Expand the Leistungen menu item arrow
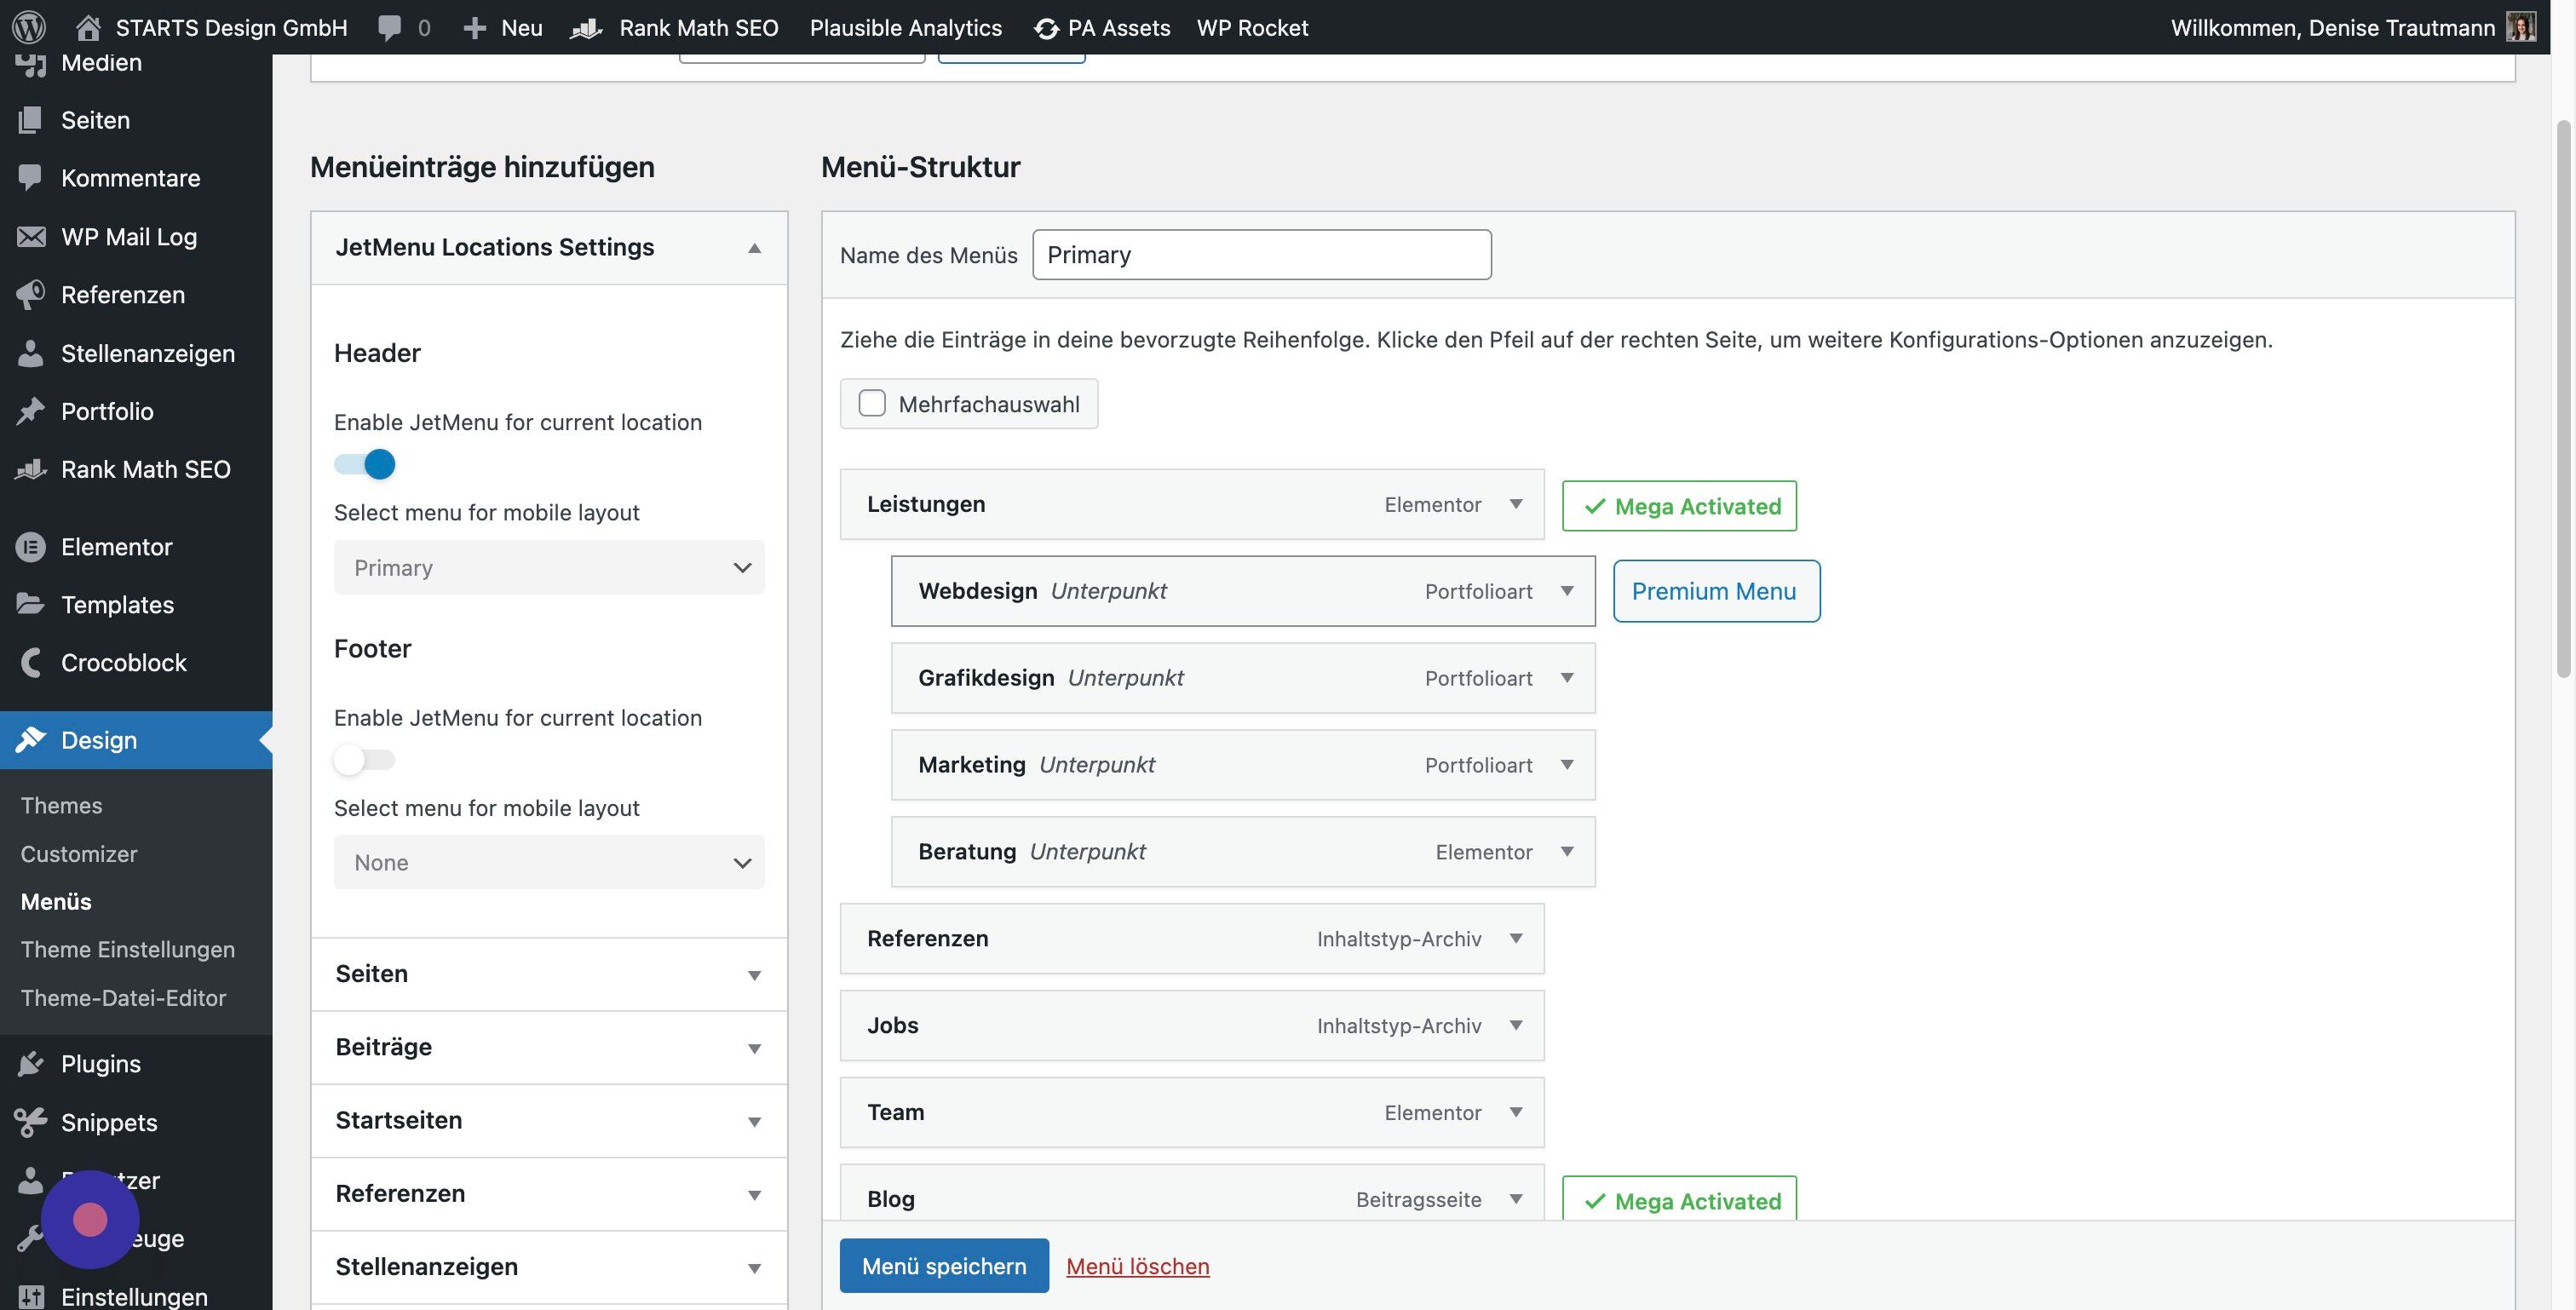 click(x=1516, y=504)
